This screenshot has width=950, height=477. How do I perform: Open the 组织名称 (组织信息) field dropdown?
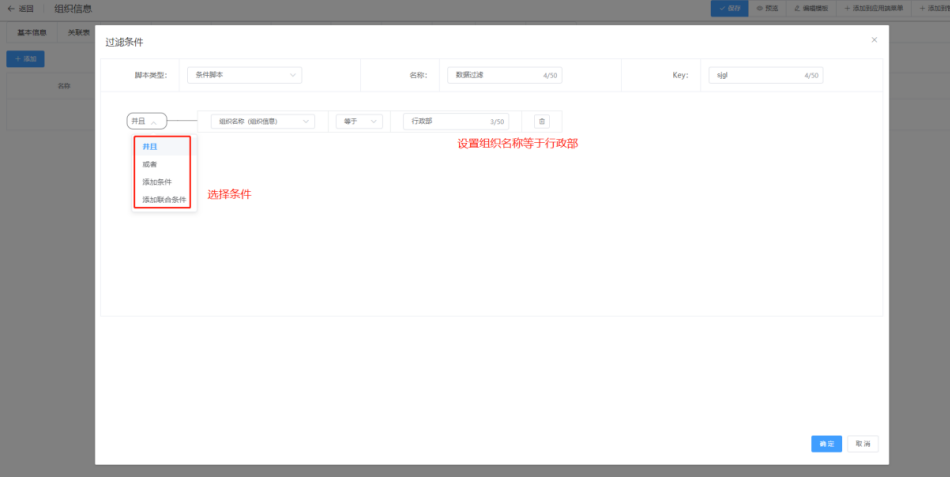(x=263, y=121)
